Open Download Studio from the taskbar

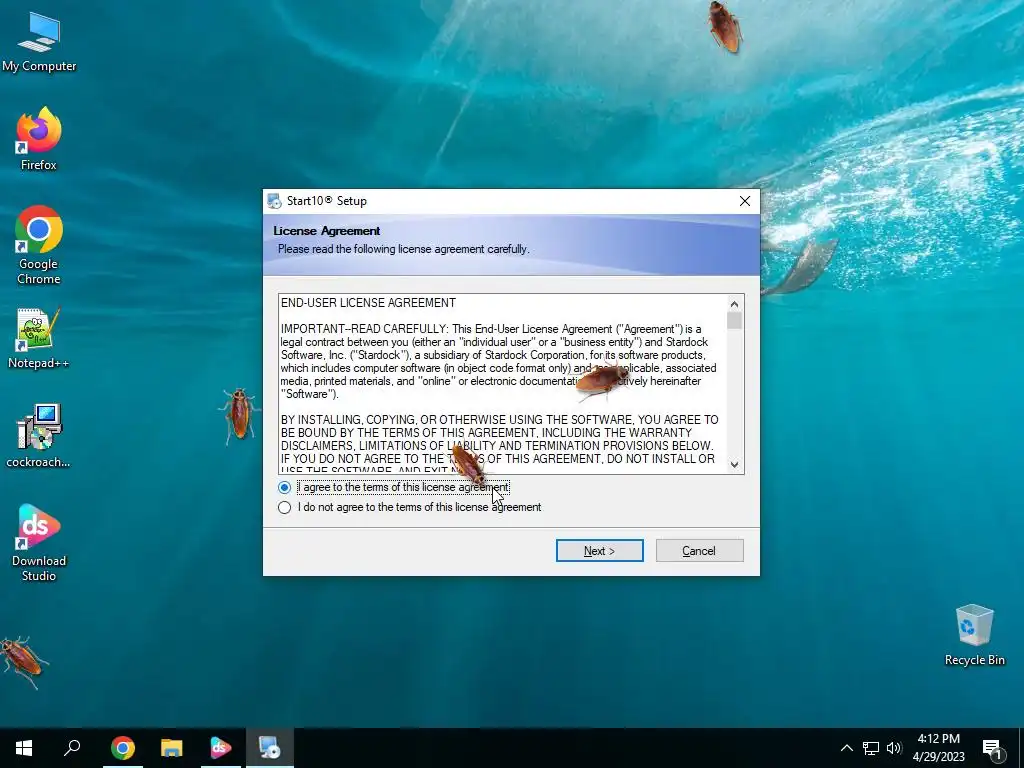tap(221, 748)
